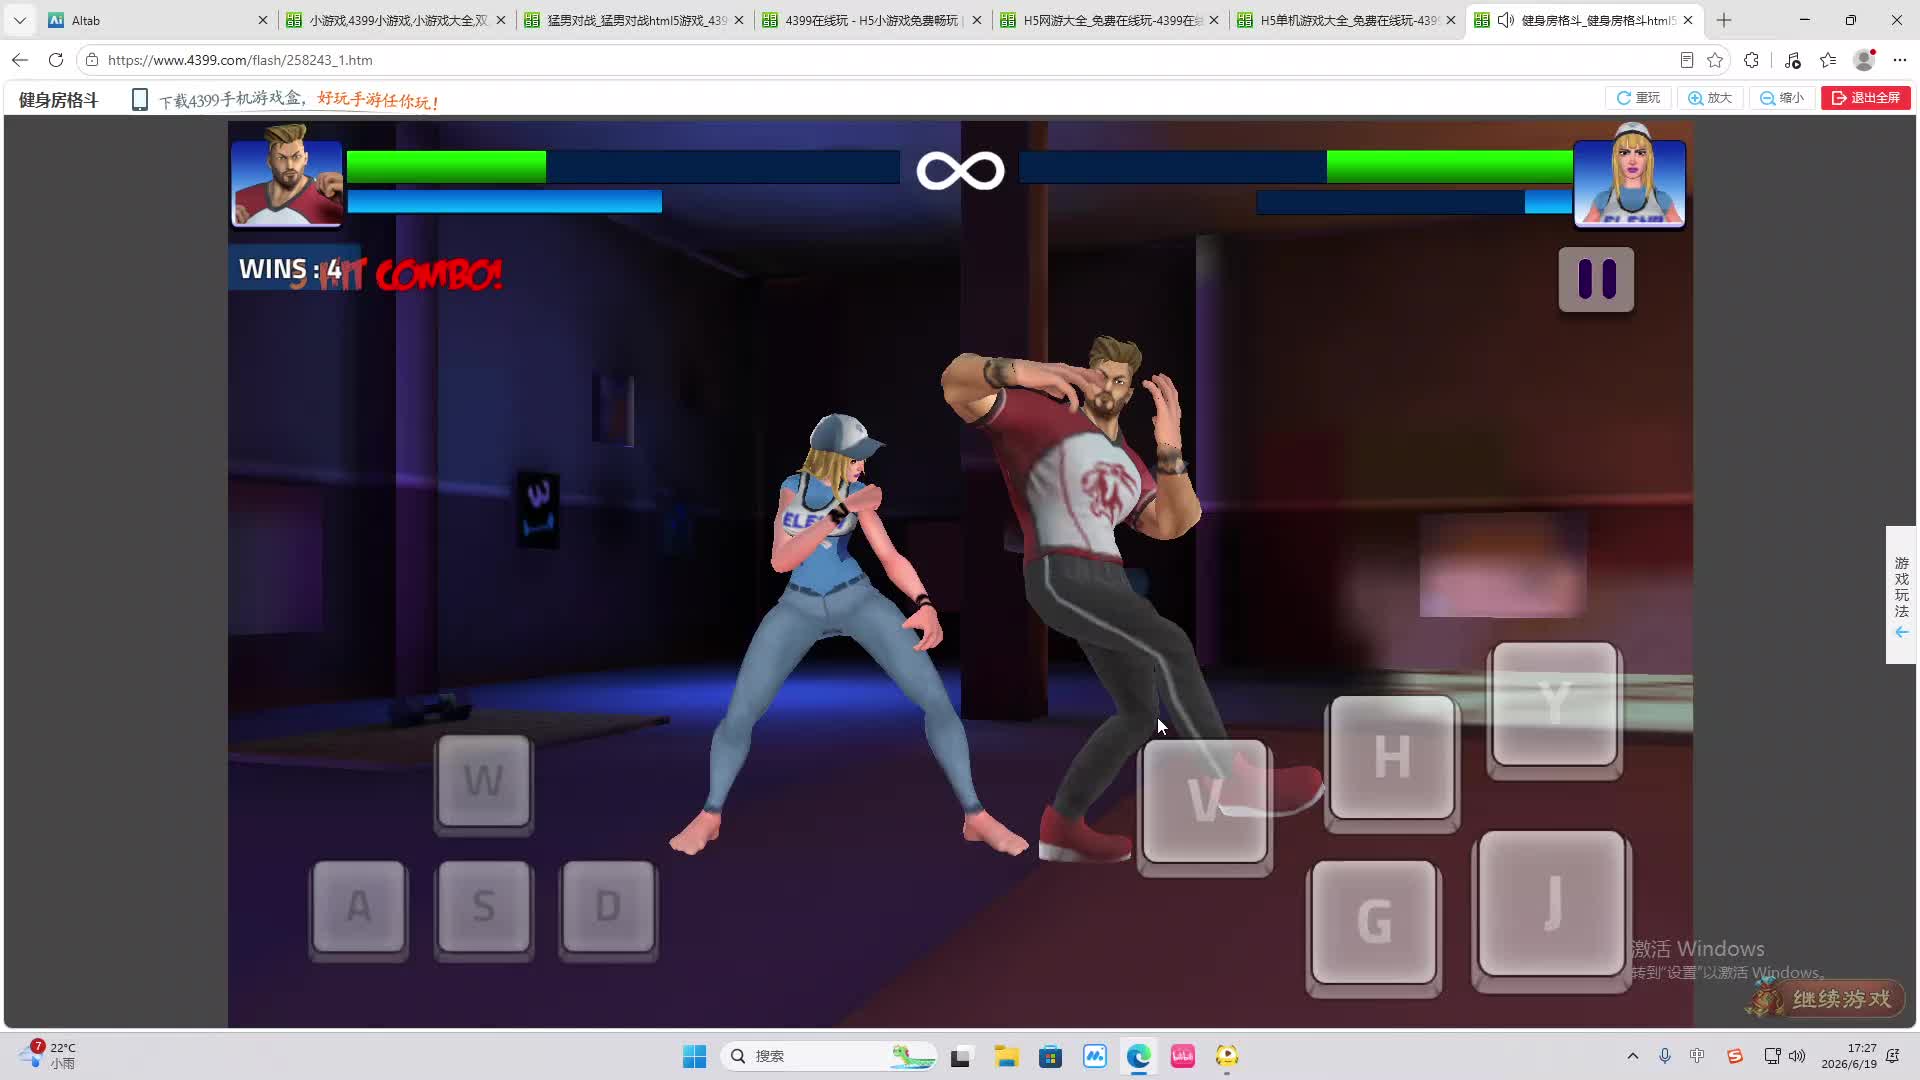Click the mobile phone icon in header

(x=140, y=100)
